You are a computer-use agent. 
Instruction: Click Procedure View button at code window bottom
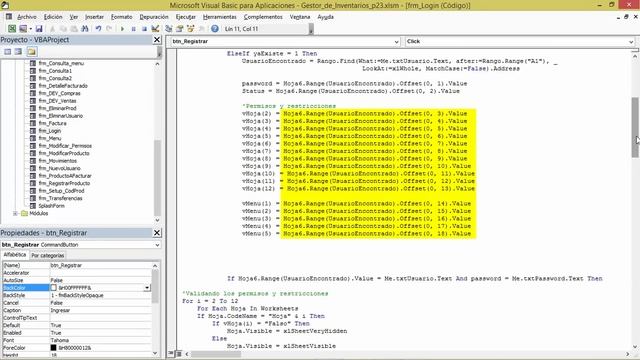tap(171, 354)
